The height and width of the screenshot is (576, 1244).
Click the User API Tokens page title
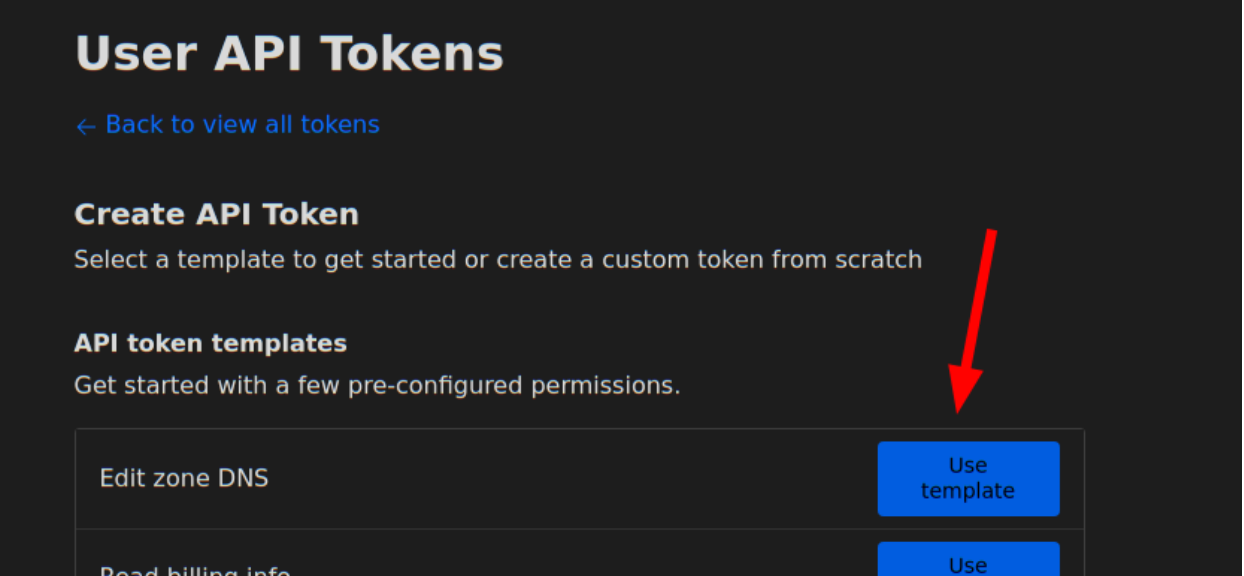(x=289, y=54)
